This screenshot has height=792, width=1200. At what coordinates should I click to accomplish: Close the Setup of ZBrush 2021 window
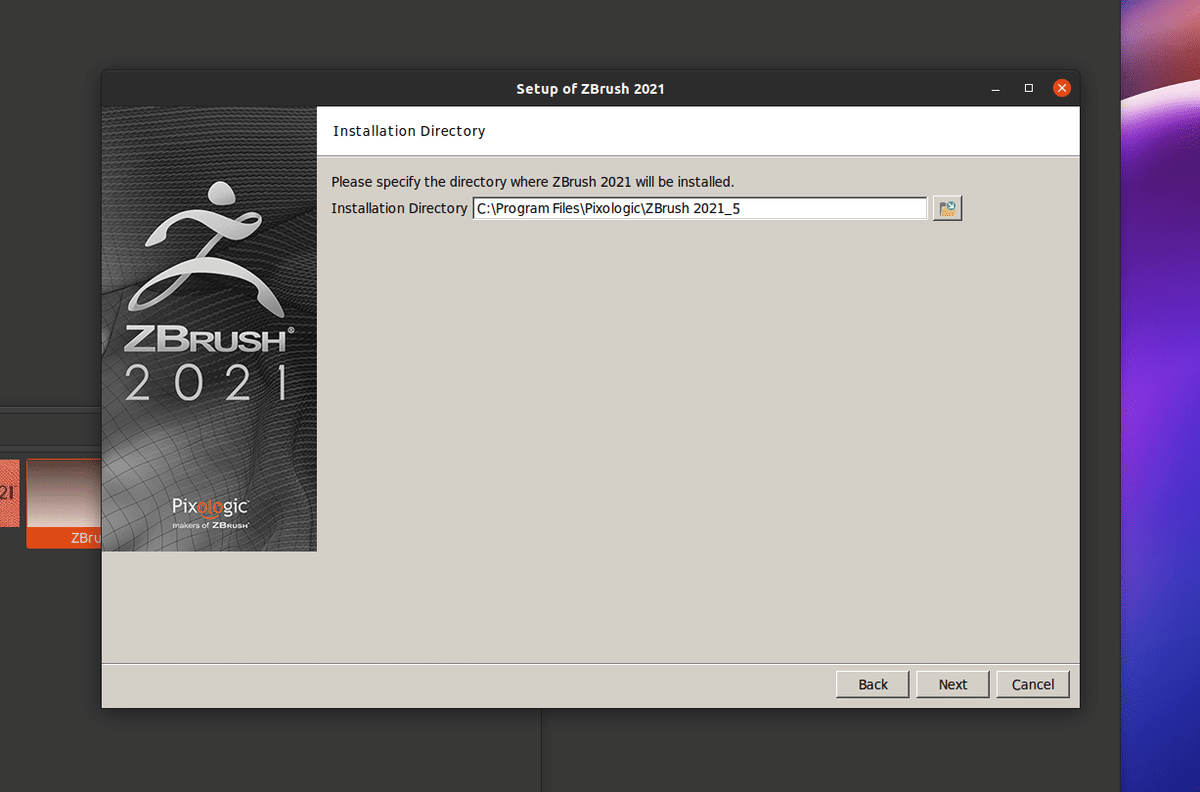click(1062, 88)
